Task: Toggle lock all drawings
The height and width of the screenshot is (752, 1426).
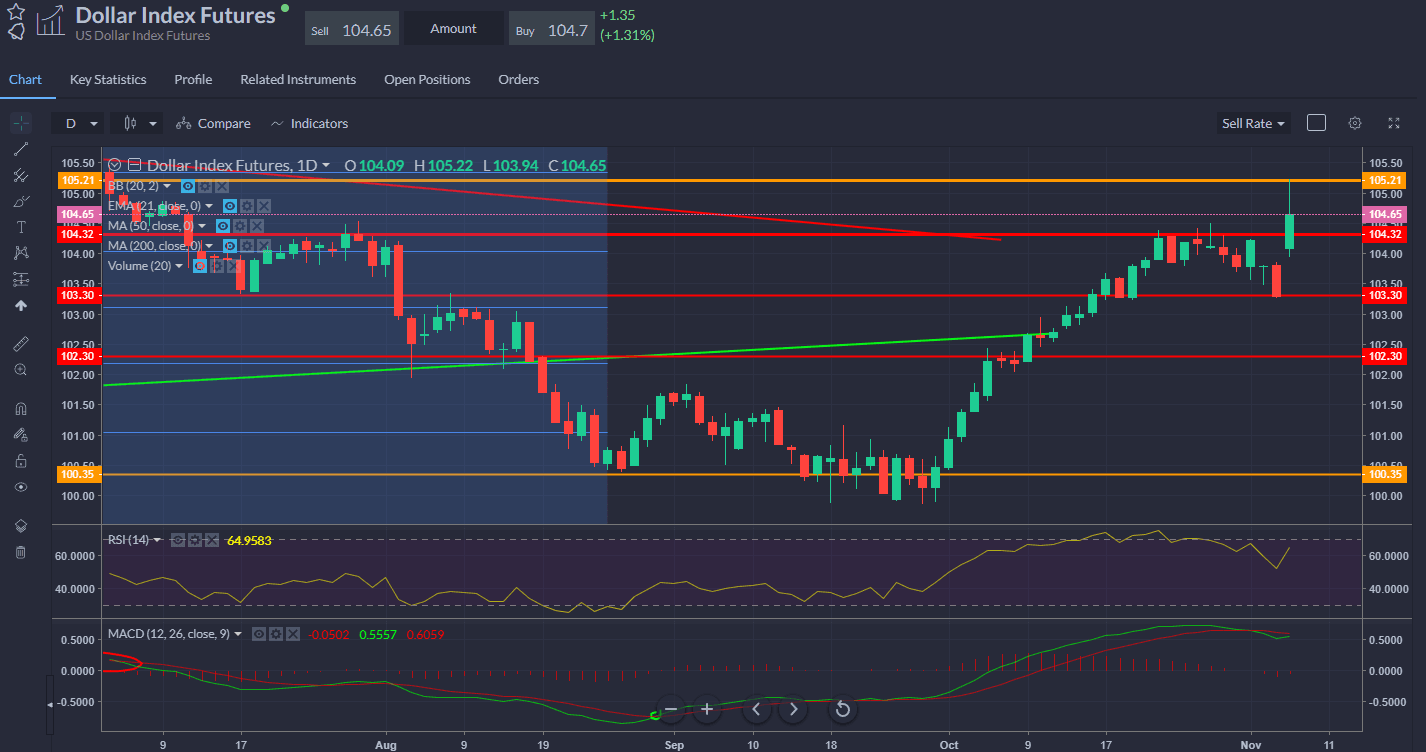Action: click(x=21, y=461)
